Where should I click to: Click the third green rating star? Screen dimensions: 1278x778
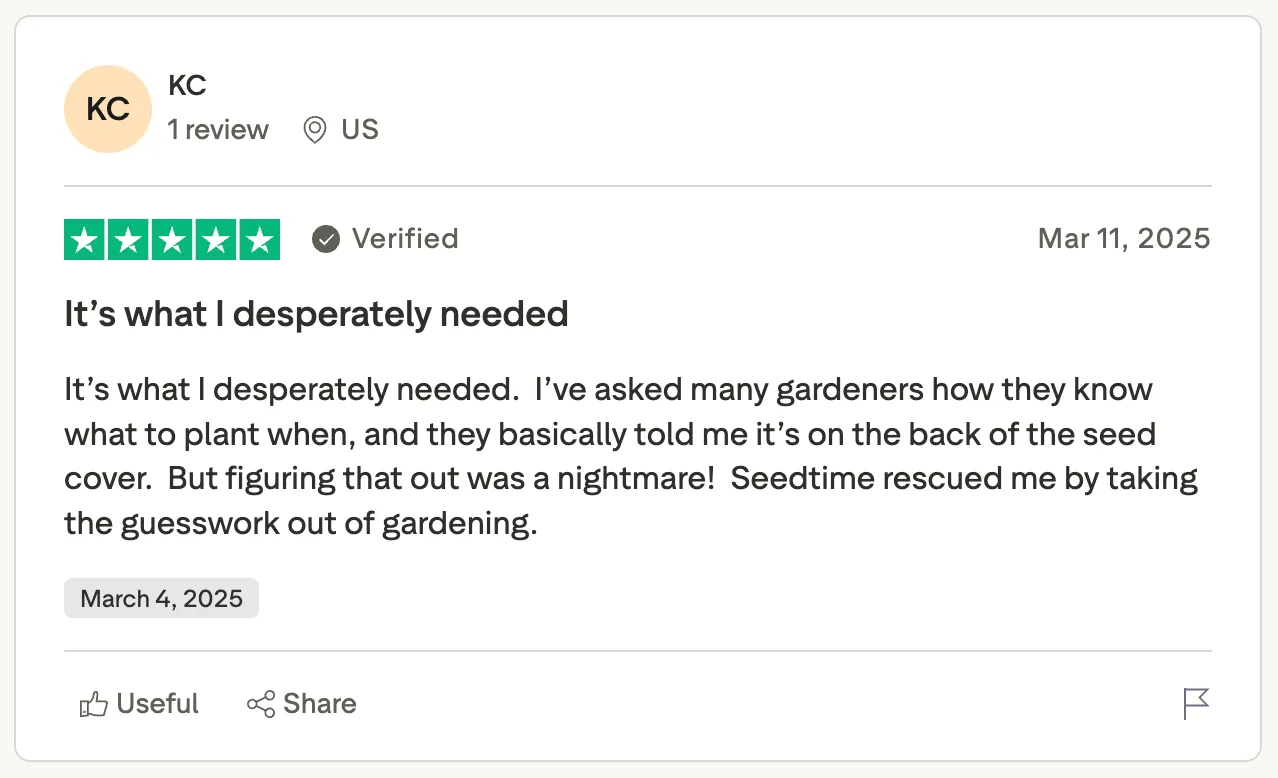click(x=172, y=240)
